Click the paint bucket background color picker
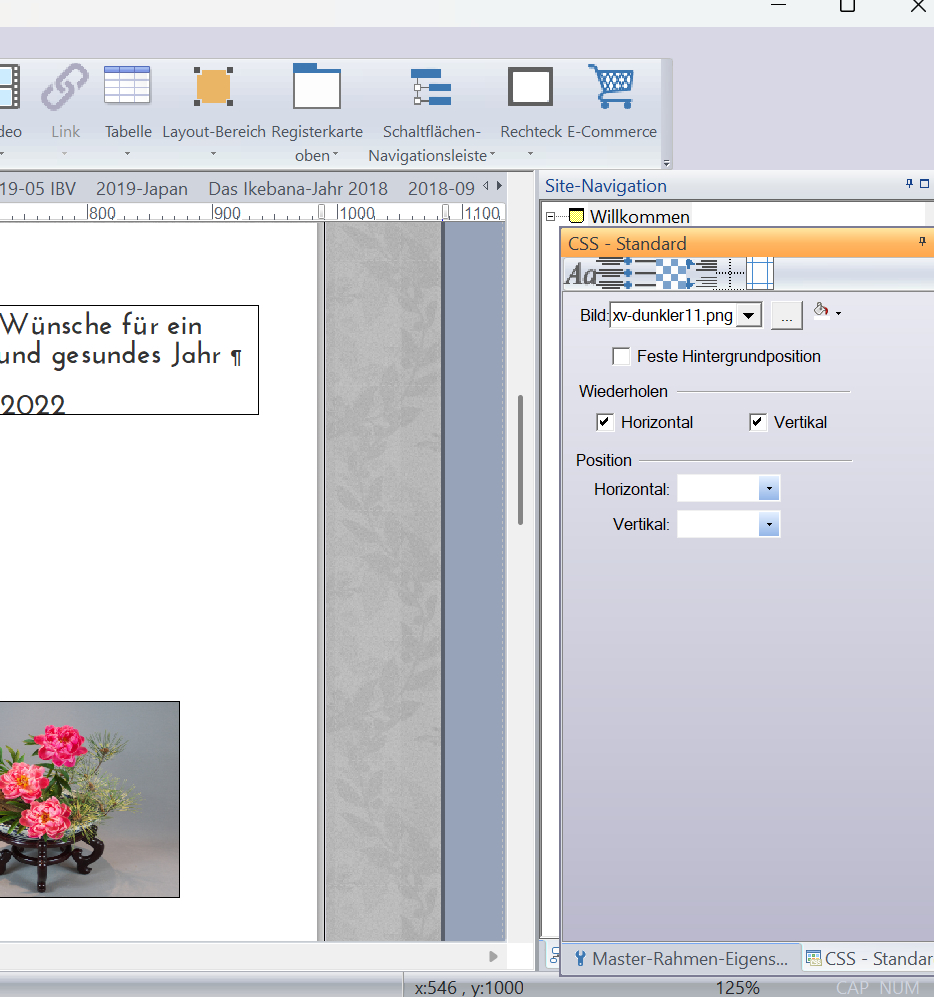This screenshot has height=997, width=934. [x=821, y=312]
